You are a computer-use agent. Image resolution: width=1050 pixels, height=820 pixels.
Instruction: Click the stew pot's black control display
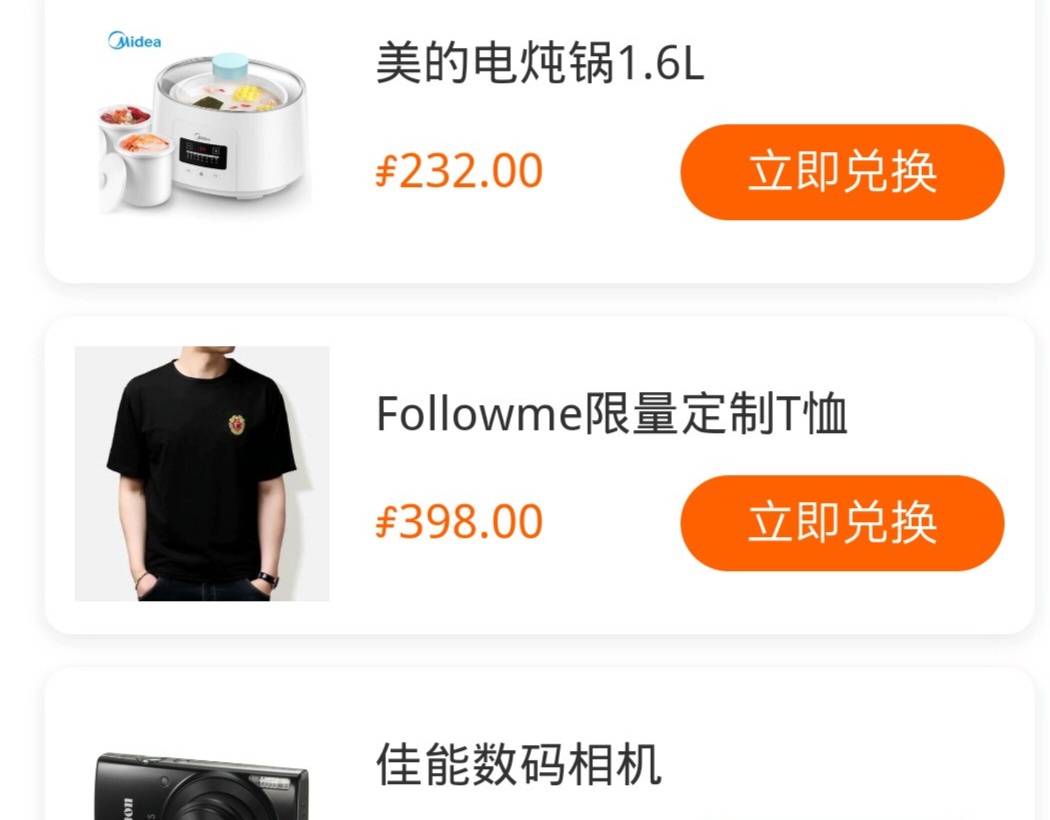tap(202, 153)
